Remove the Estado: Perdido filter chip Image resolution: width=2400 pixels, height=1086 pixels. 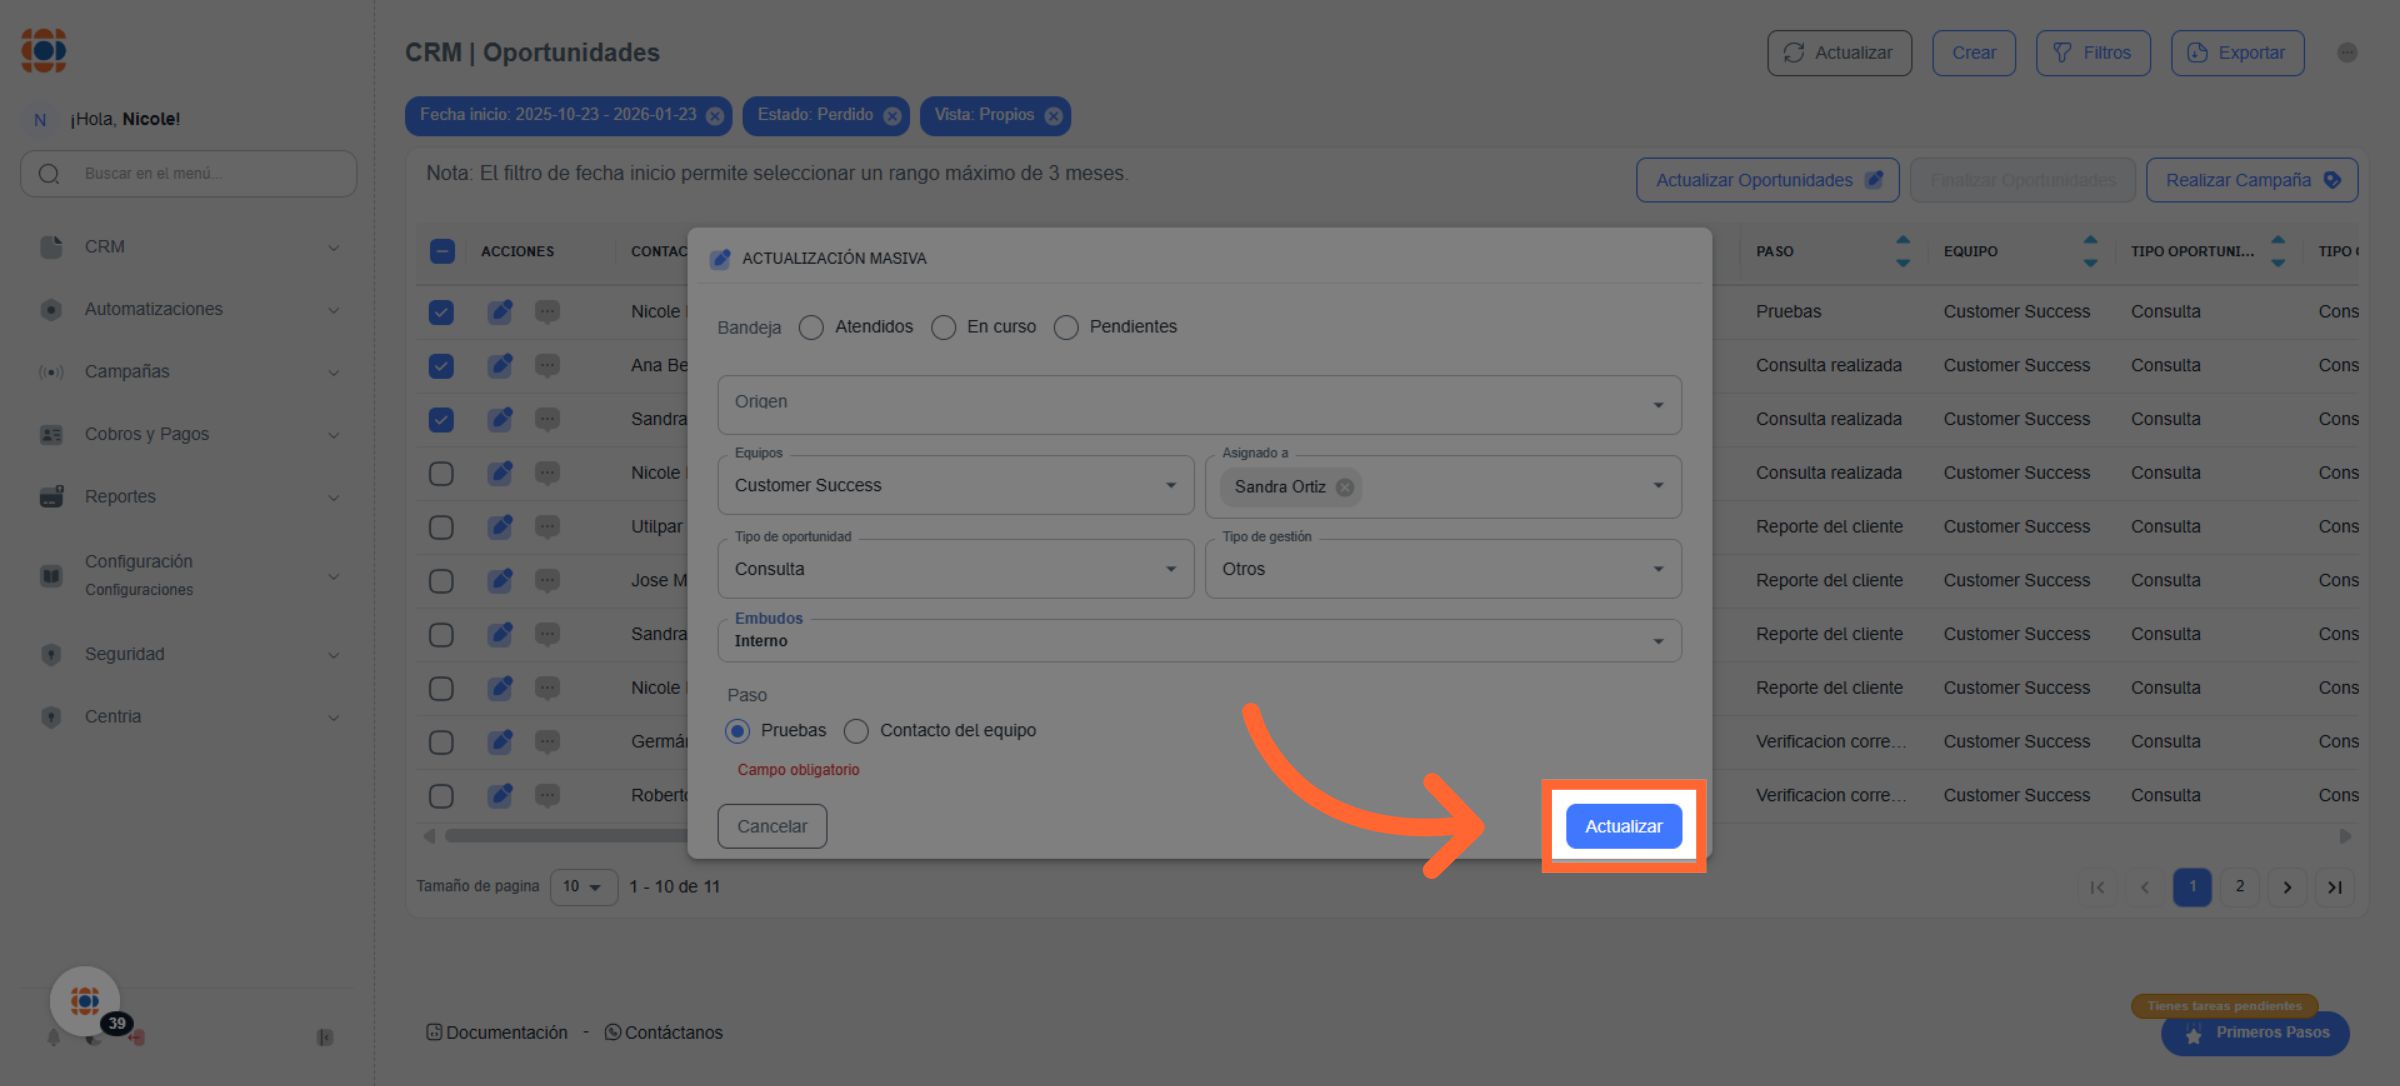click(892, 116)
